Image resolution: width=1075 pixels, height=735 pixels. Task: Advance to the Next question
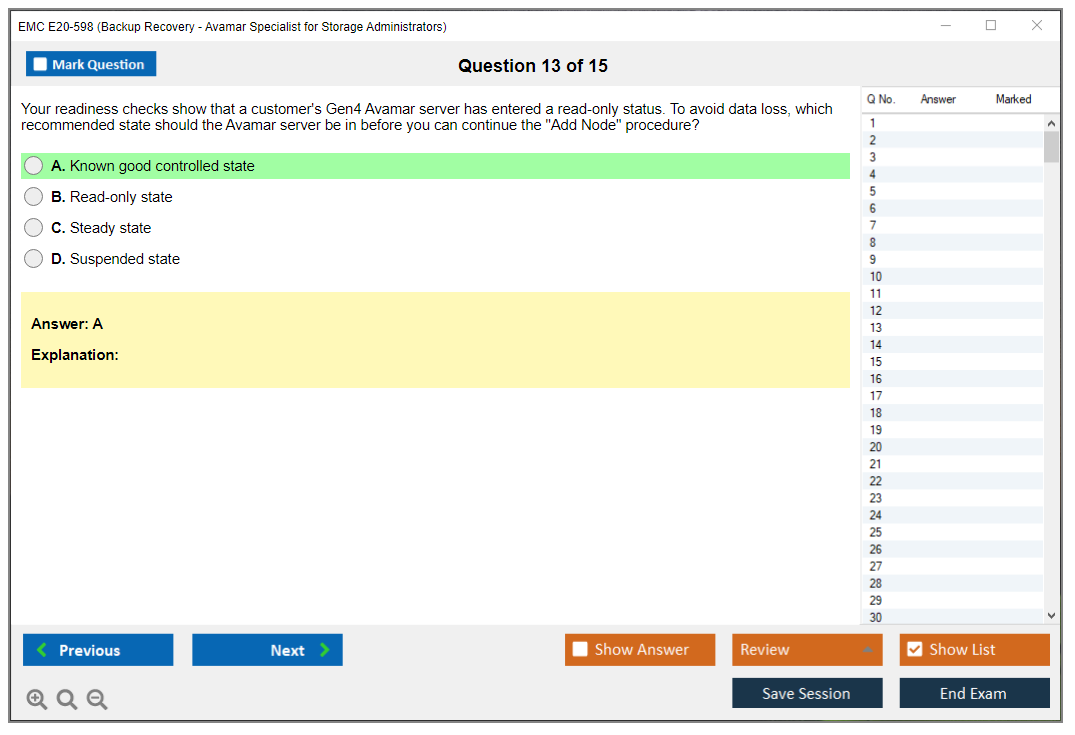[267, 650]
